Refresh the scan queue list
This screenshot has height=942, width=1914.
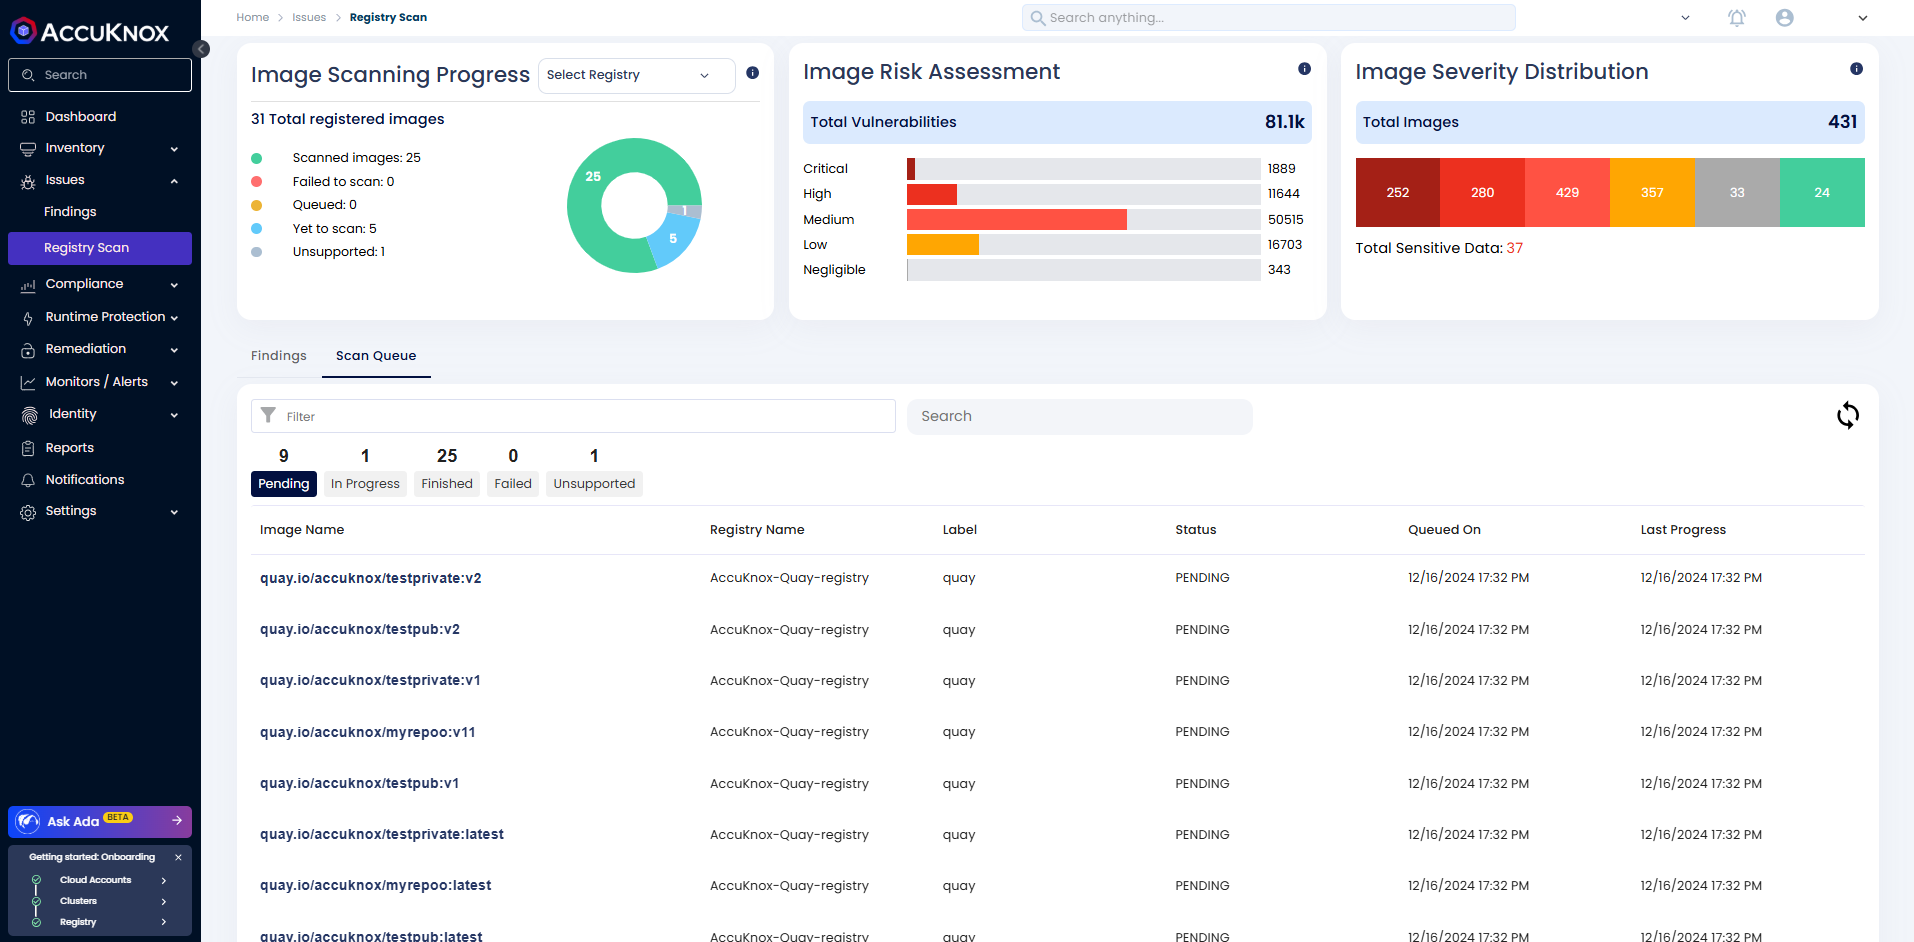coord(1848,415)
